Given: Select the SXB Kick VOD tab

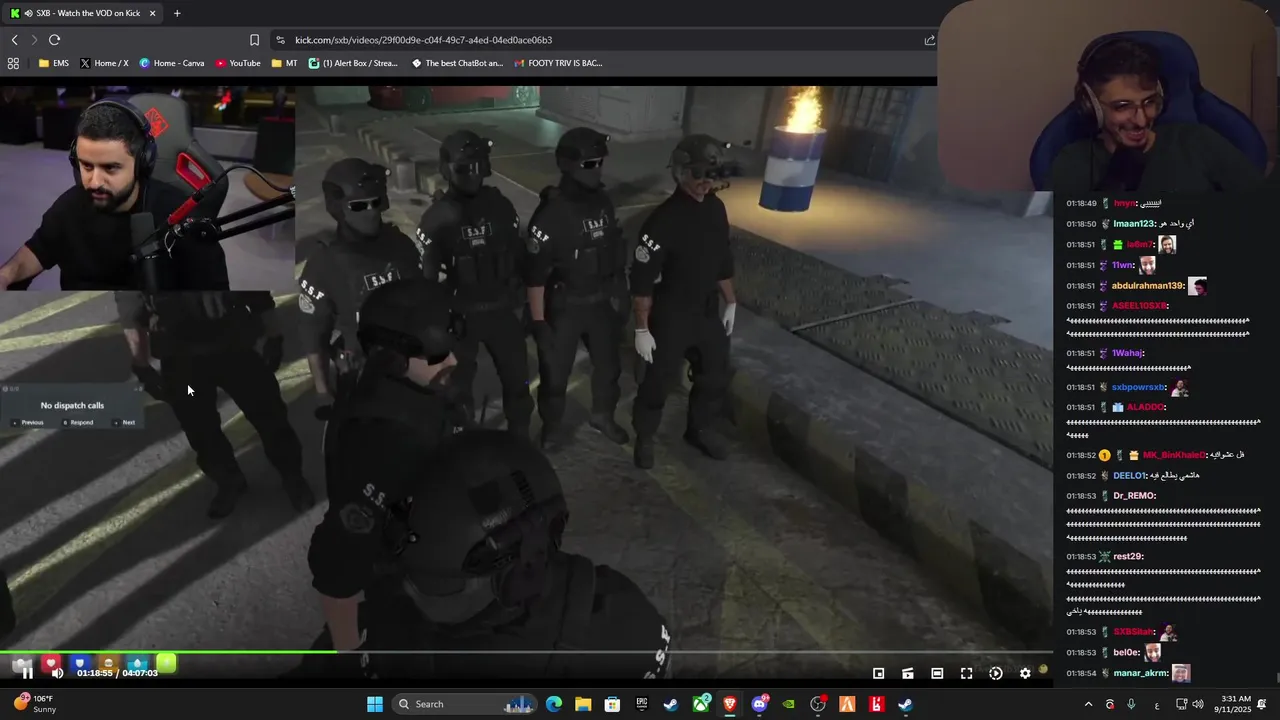Looking at the screenshot, I should pyautogui.click(x=82, y=13).
